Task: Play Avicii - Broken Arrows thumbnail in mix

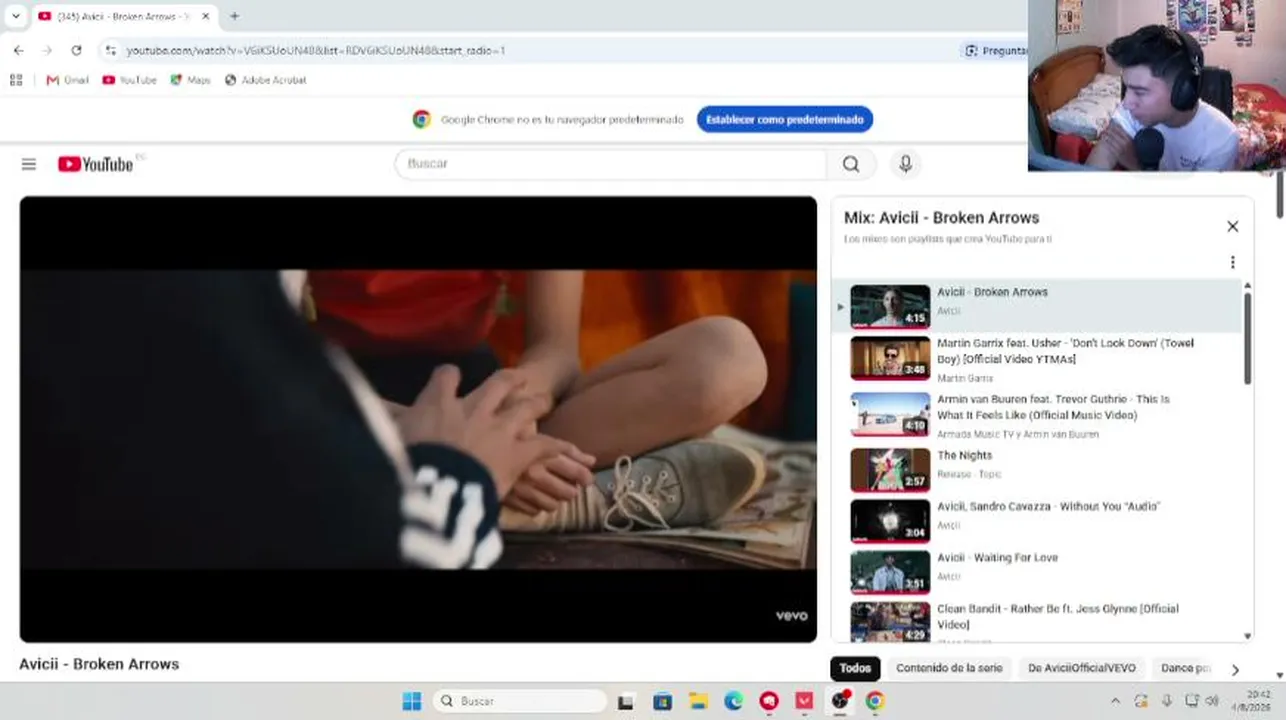Action: pyautogui.click(x=890, y=307)
